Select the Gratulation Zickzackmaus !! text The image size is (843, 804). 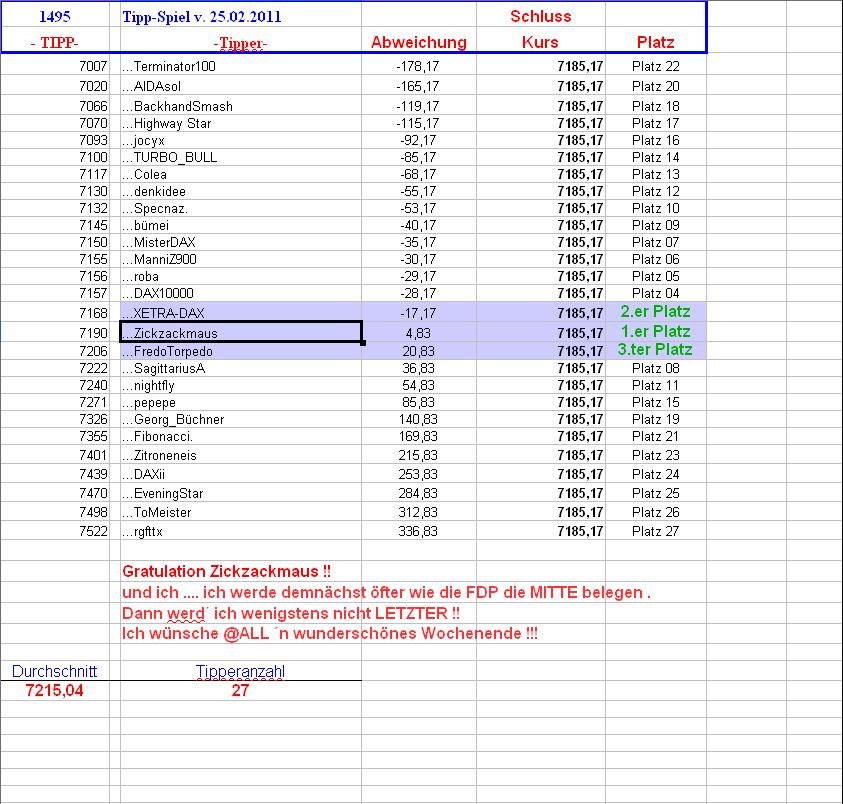point(226,571)
